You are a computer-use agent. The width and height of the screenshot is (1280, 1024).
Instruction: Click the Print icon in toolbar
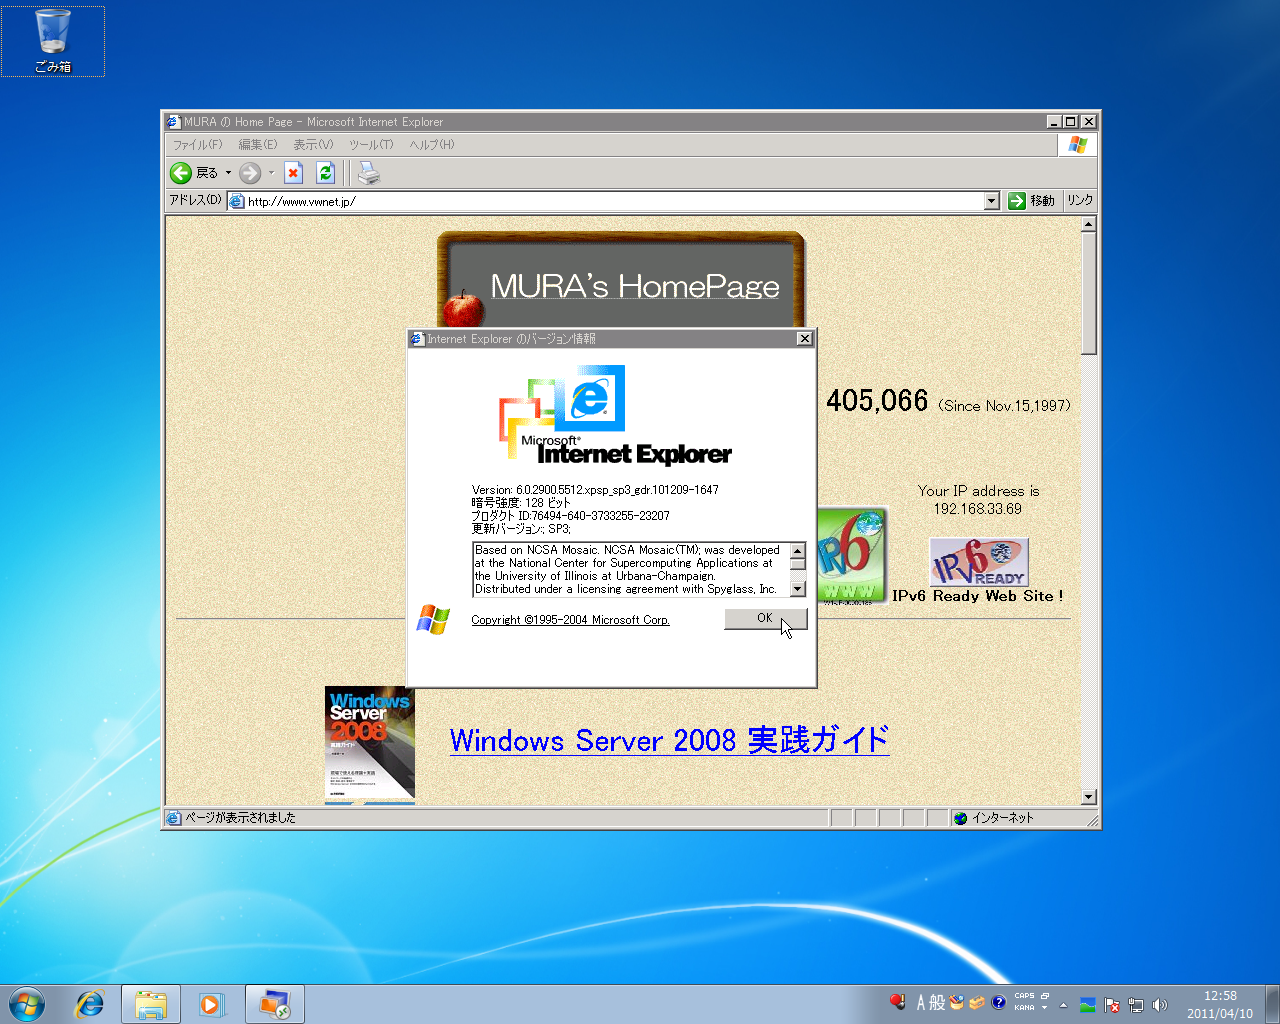click(369, 173)
